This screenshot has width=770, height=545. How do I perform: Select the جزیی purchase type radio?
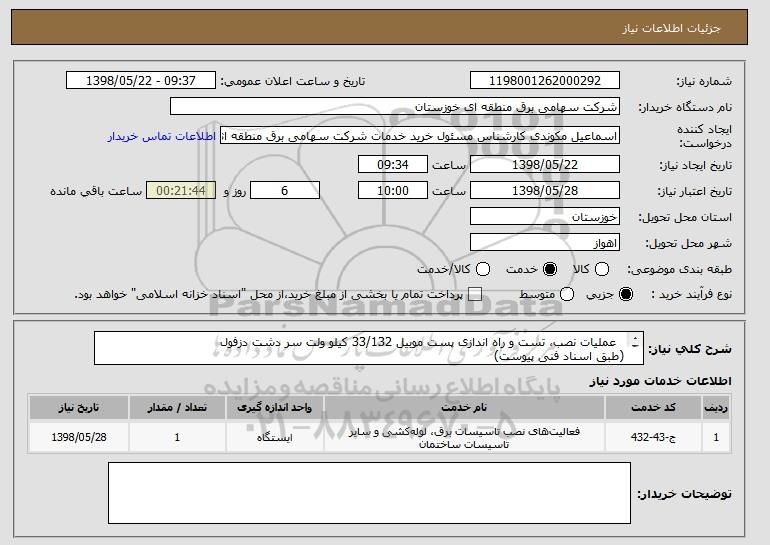click(627, 294)
